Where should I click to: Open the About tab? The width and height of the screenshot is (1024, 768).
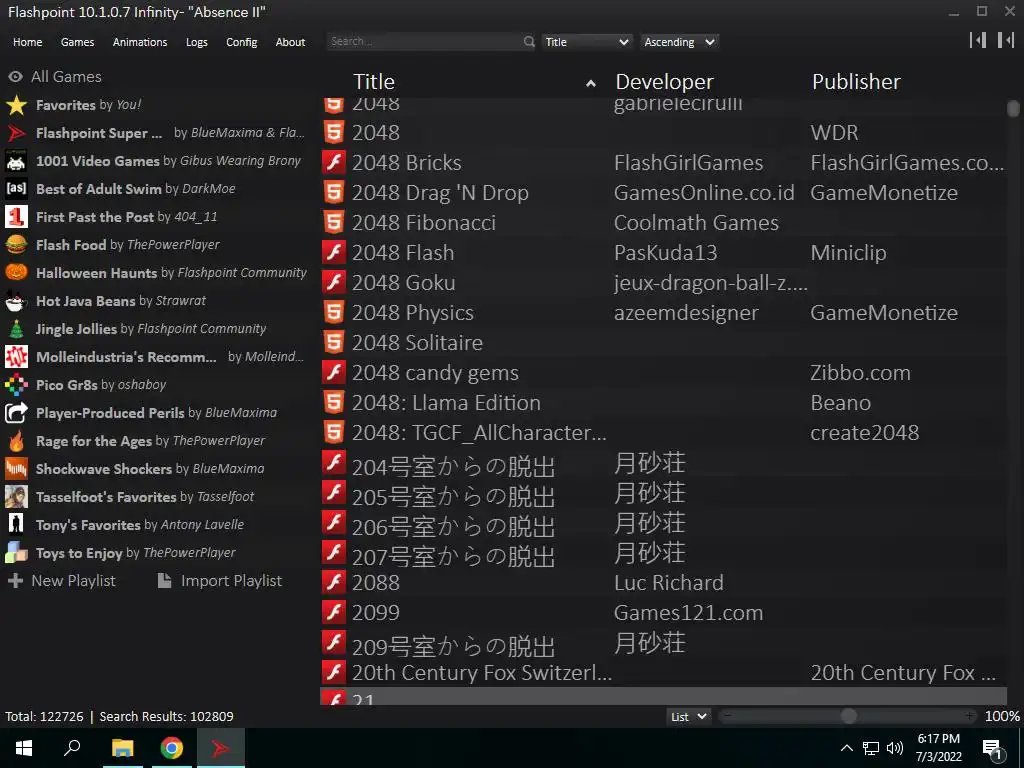click(x=290, y=42)
